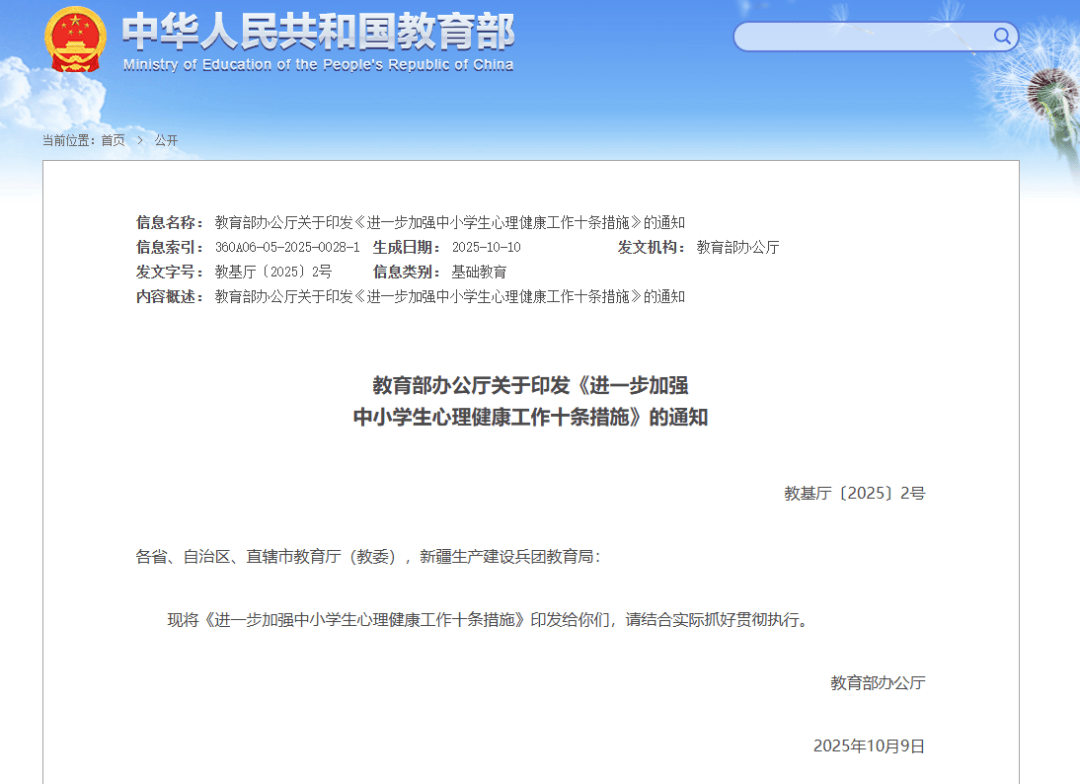Click the signing date 2025年10月9日
1080x784 pixels.
click(868, 746)
